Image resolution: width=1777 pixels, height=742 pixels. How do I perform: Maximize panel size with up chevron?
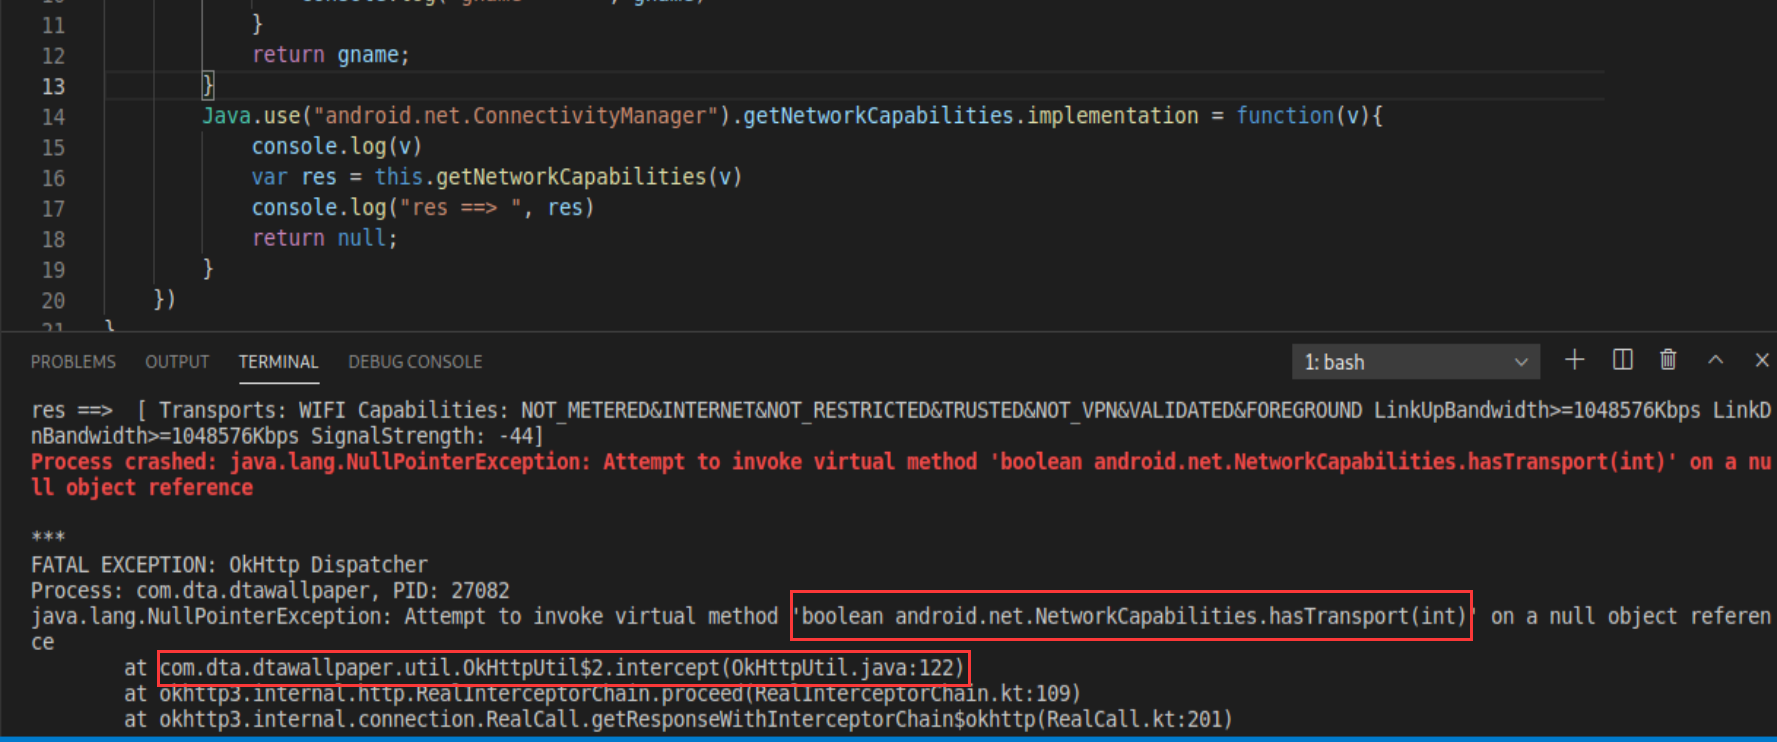[1715, 360]
